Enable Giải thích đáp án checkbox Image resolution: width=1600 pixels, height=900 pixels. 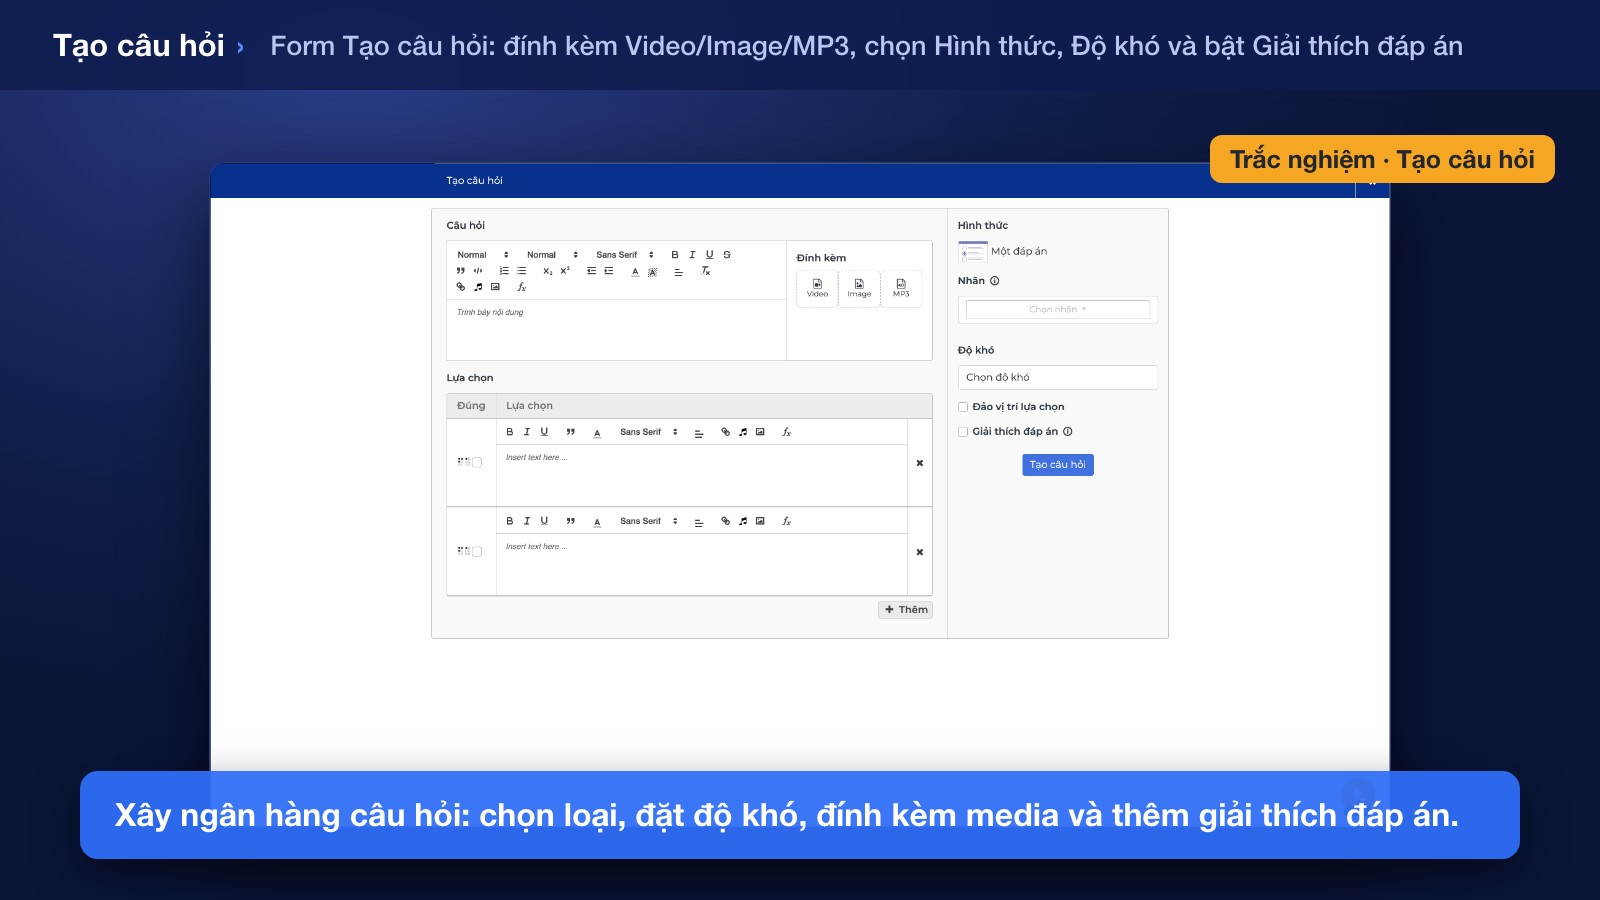coord(963,432)
